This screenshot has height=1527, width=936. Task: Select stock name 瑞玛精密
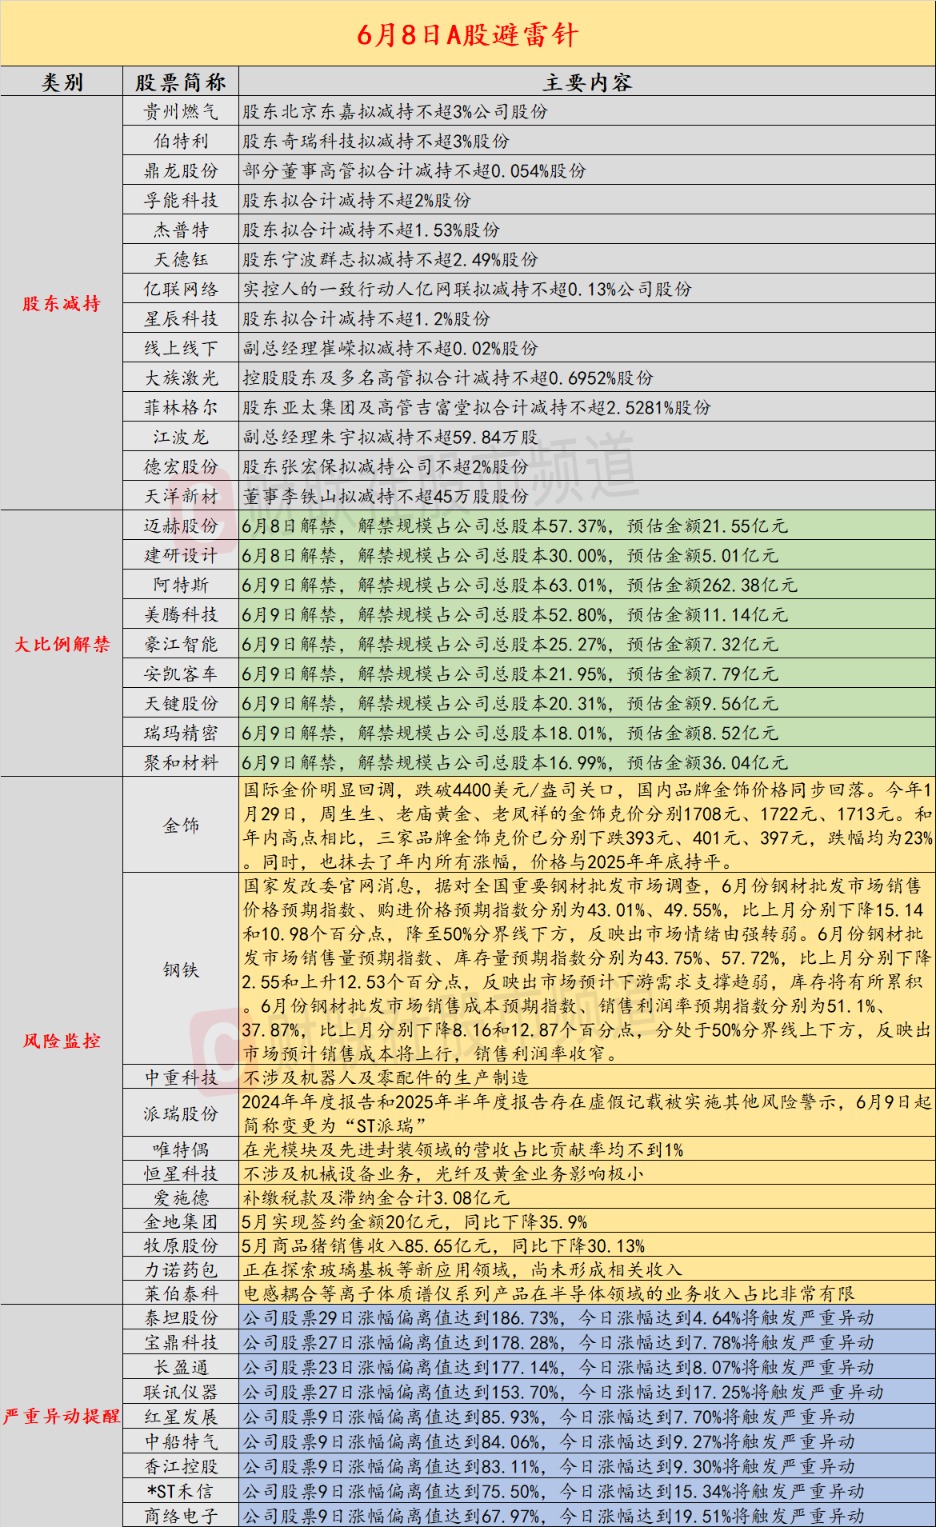pyautogui.click(x=181, y=733)
